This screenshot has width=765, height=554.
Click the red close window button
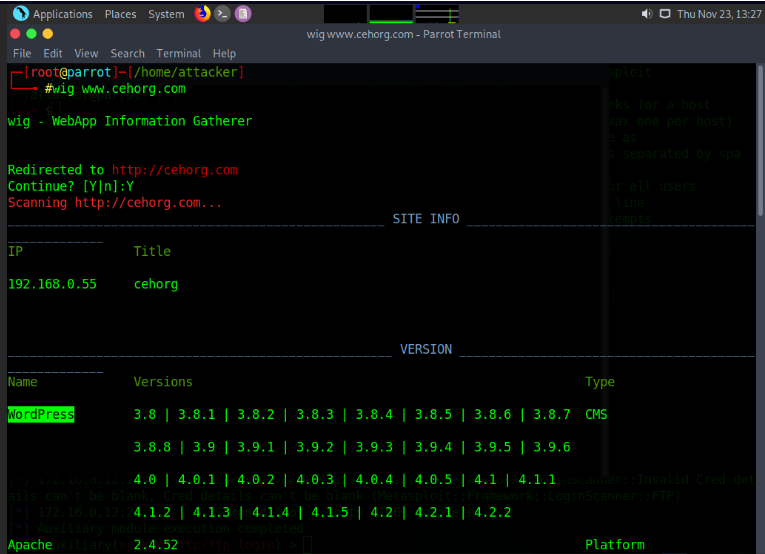15,34
